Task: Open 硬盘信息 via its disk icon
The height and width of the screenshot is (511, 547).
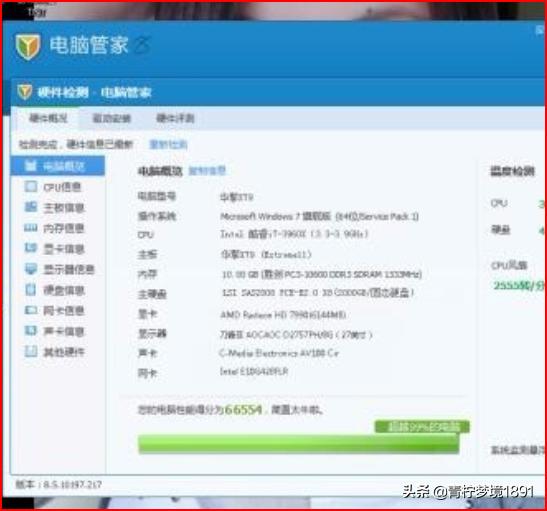Action: [31, 290]
